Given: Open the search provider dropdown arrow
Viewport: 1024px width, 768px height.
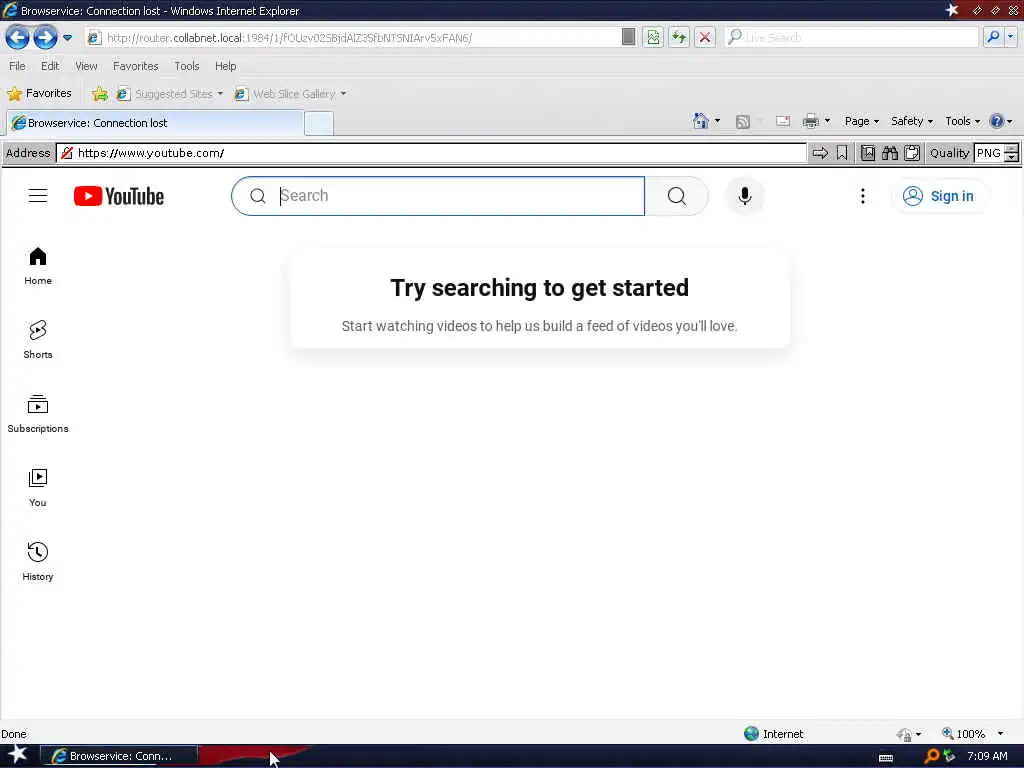Looking at the screenshot, I should (x=1011, y=37).
